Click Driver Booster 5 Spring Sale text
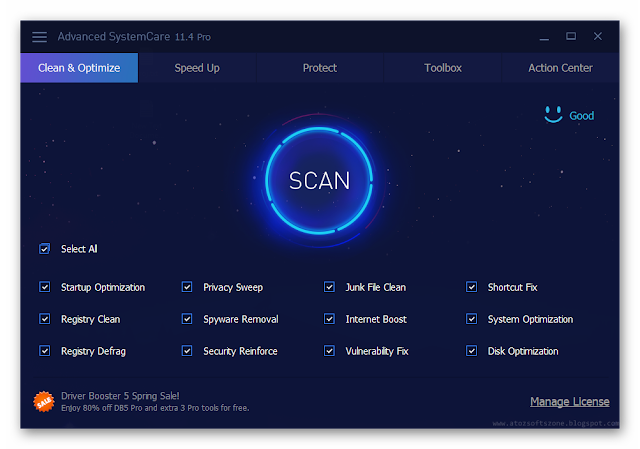 click(x=120, y=396)
